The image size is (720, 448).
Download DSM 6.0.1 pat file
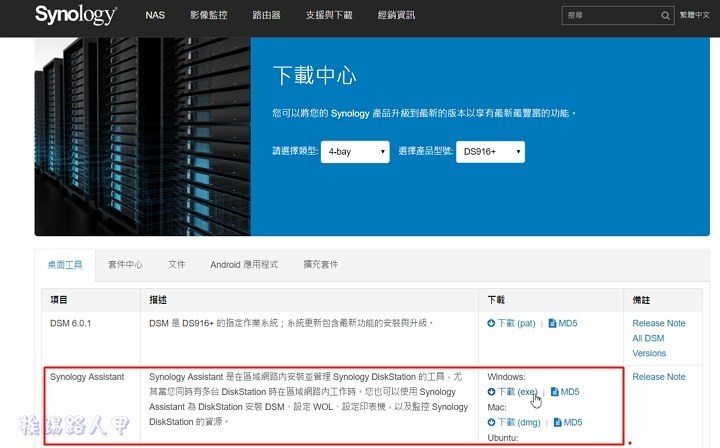[x=512, y=324]
